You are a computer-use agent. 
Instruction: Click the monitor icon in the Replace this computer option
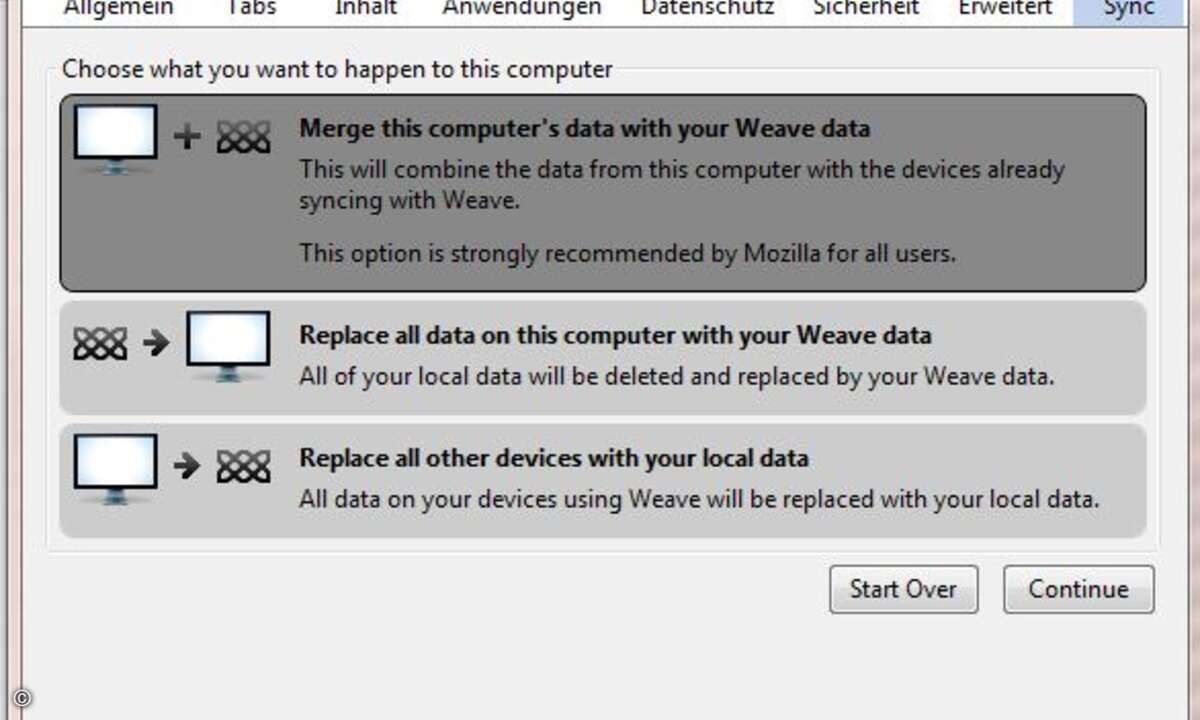pyautogui.click(x=228, y=346)
